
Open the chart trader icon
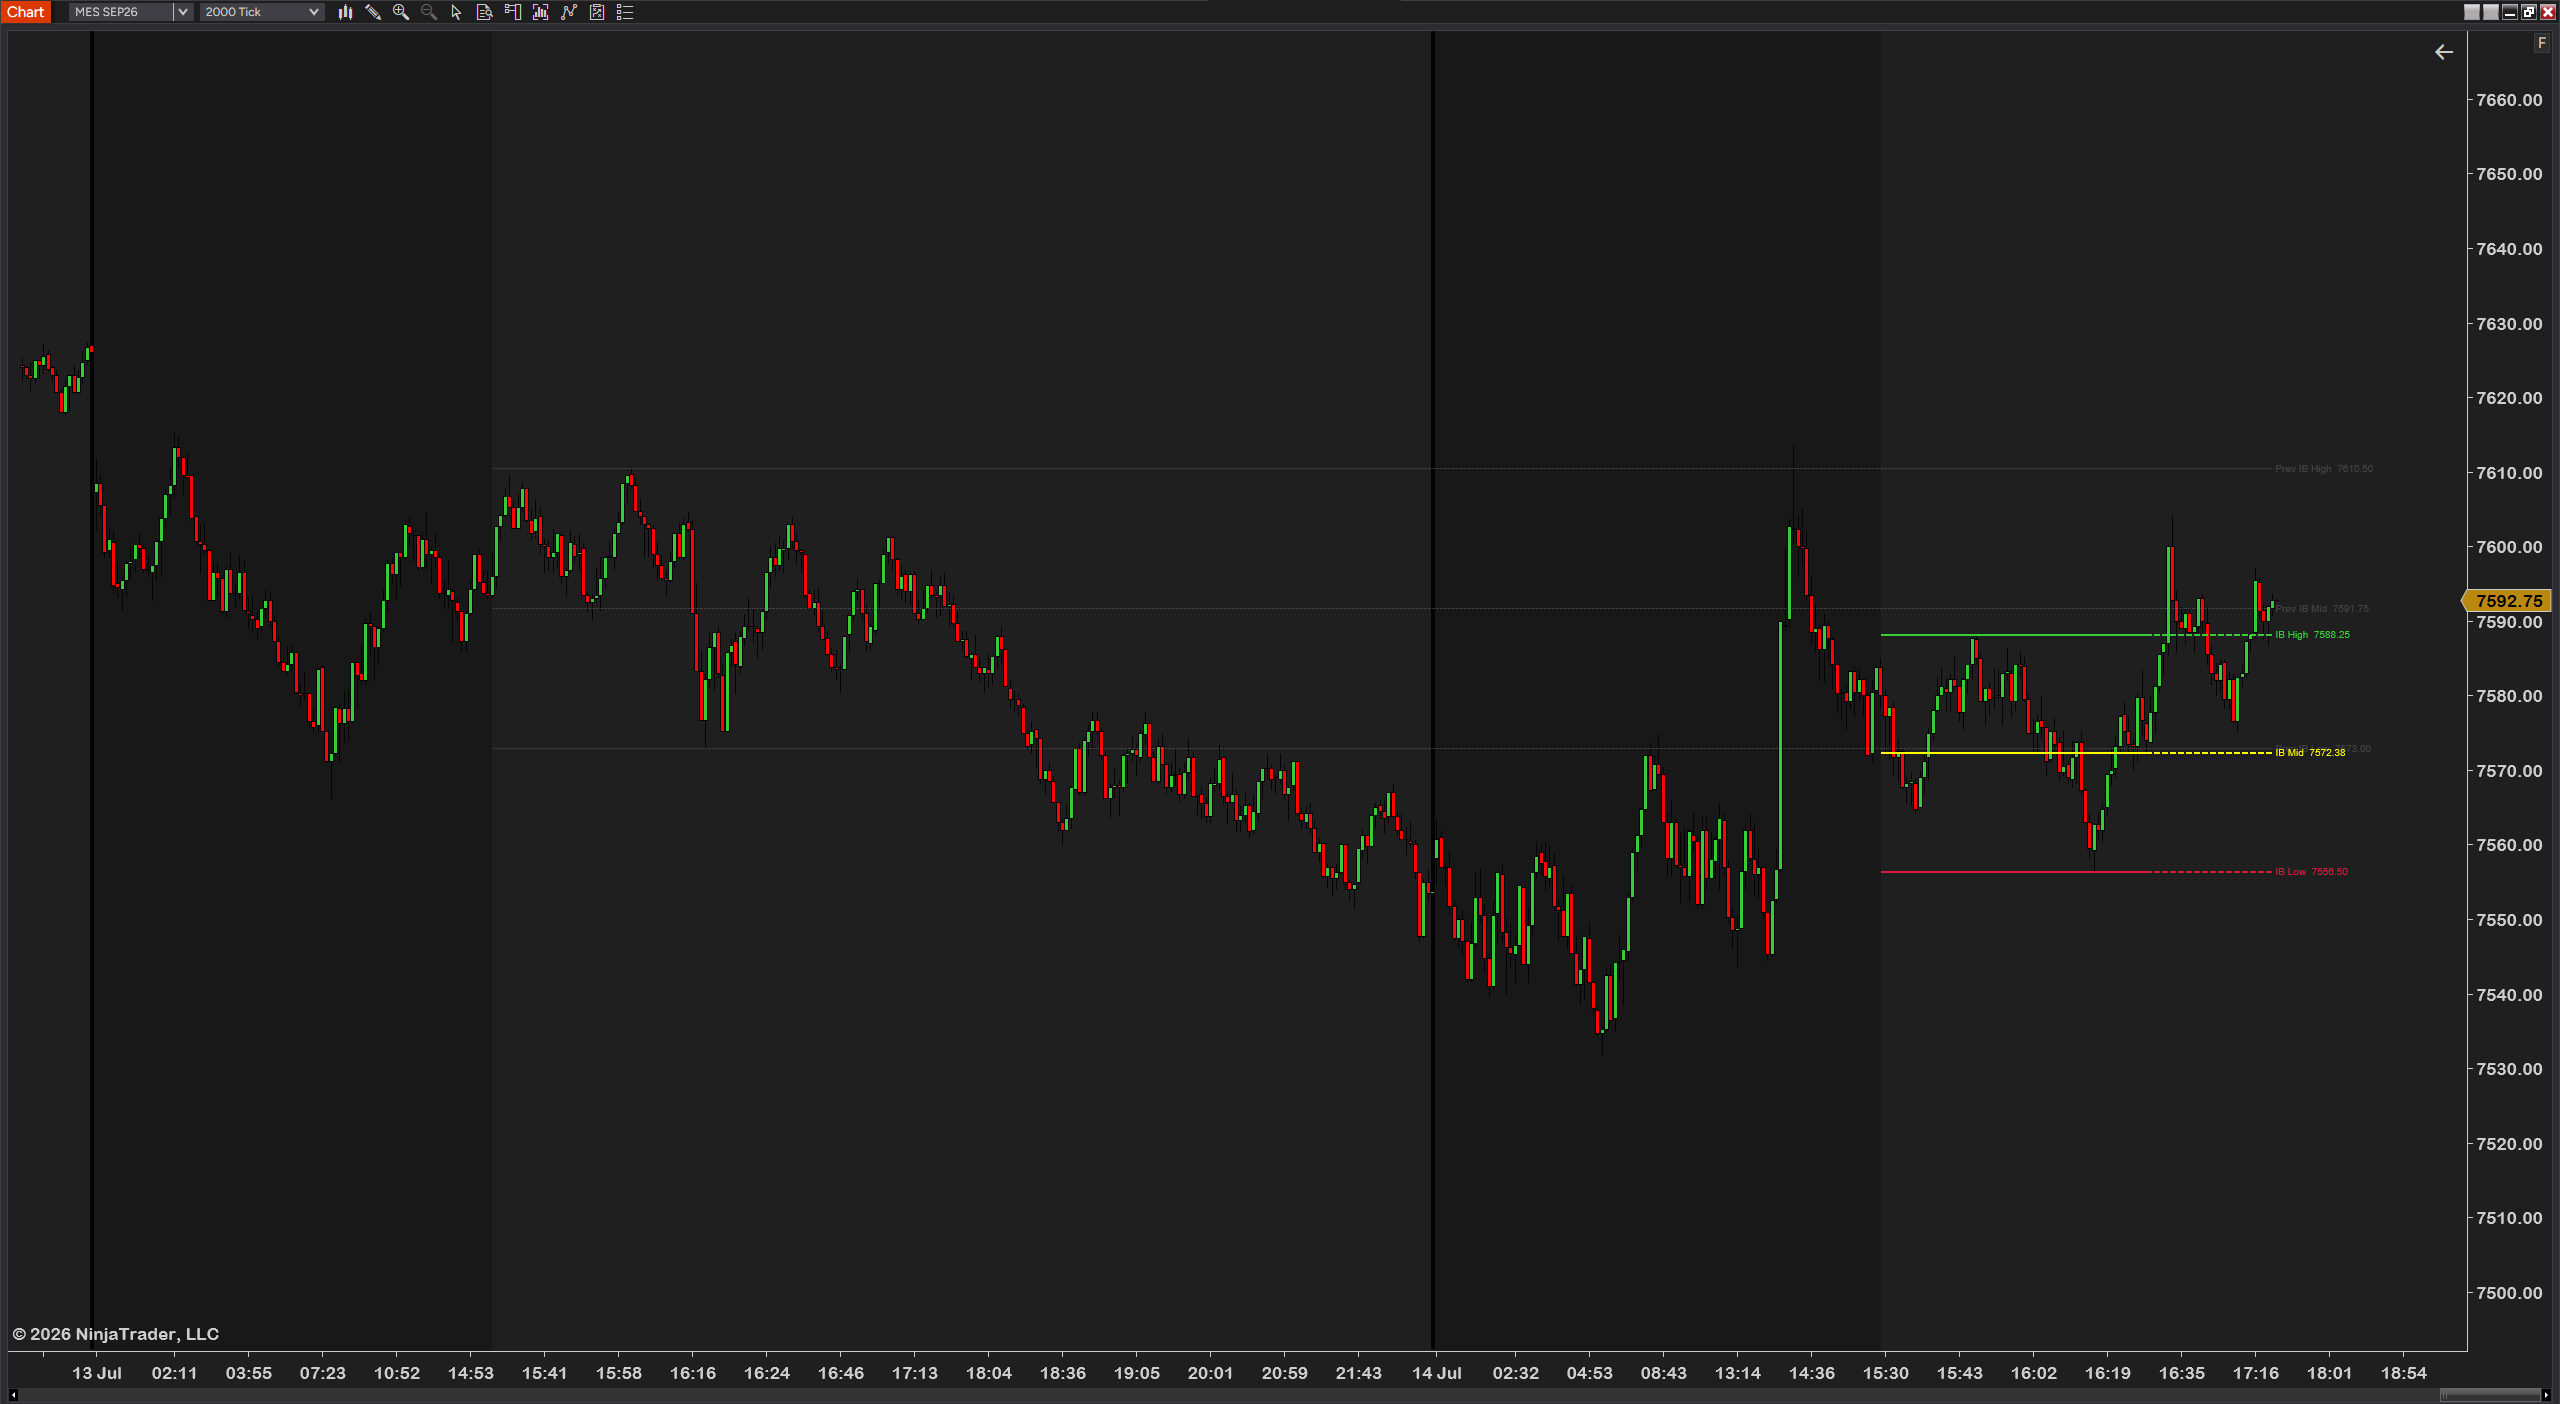click(513, 12)
